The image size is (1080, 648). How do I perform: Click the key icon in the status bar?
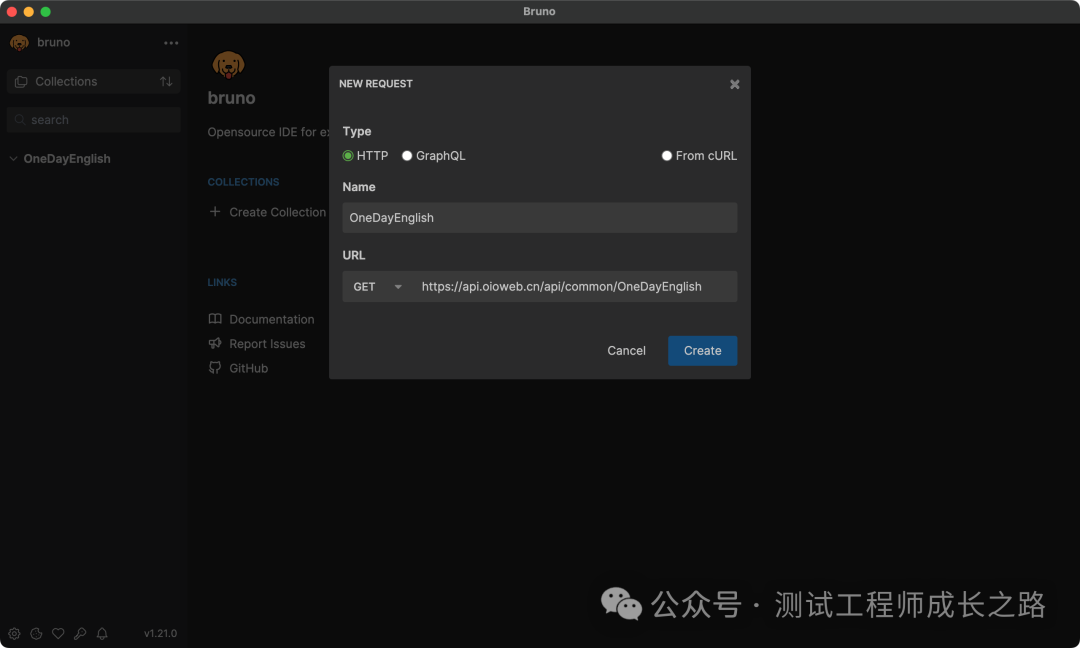80,634
